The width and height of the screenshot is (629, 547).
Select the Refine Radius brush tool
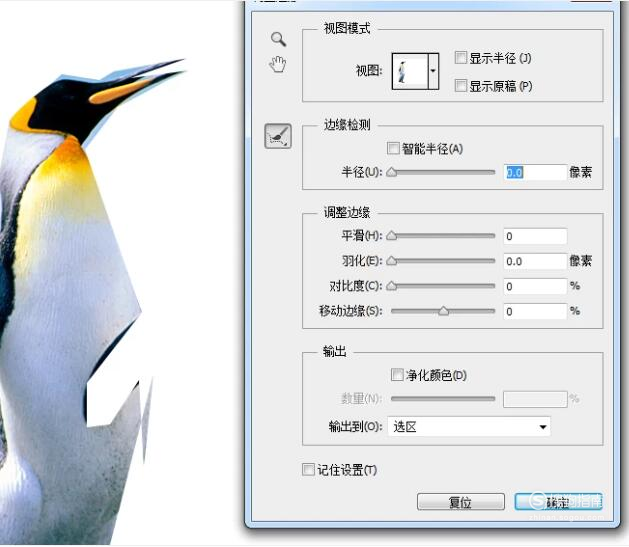pos(278,136)
